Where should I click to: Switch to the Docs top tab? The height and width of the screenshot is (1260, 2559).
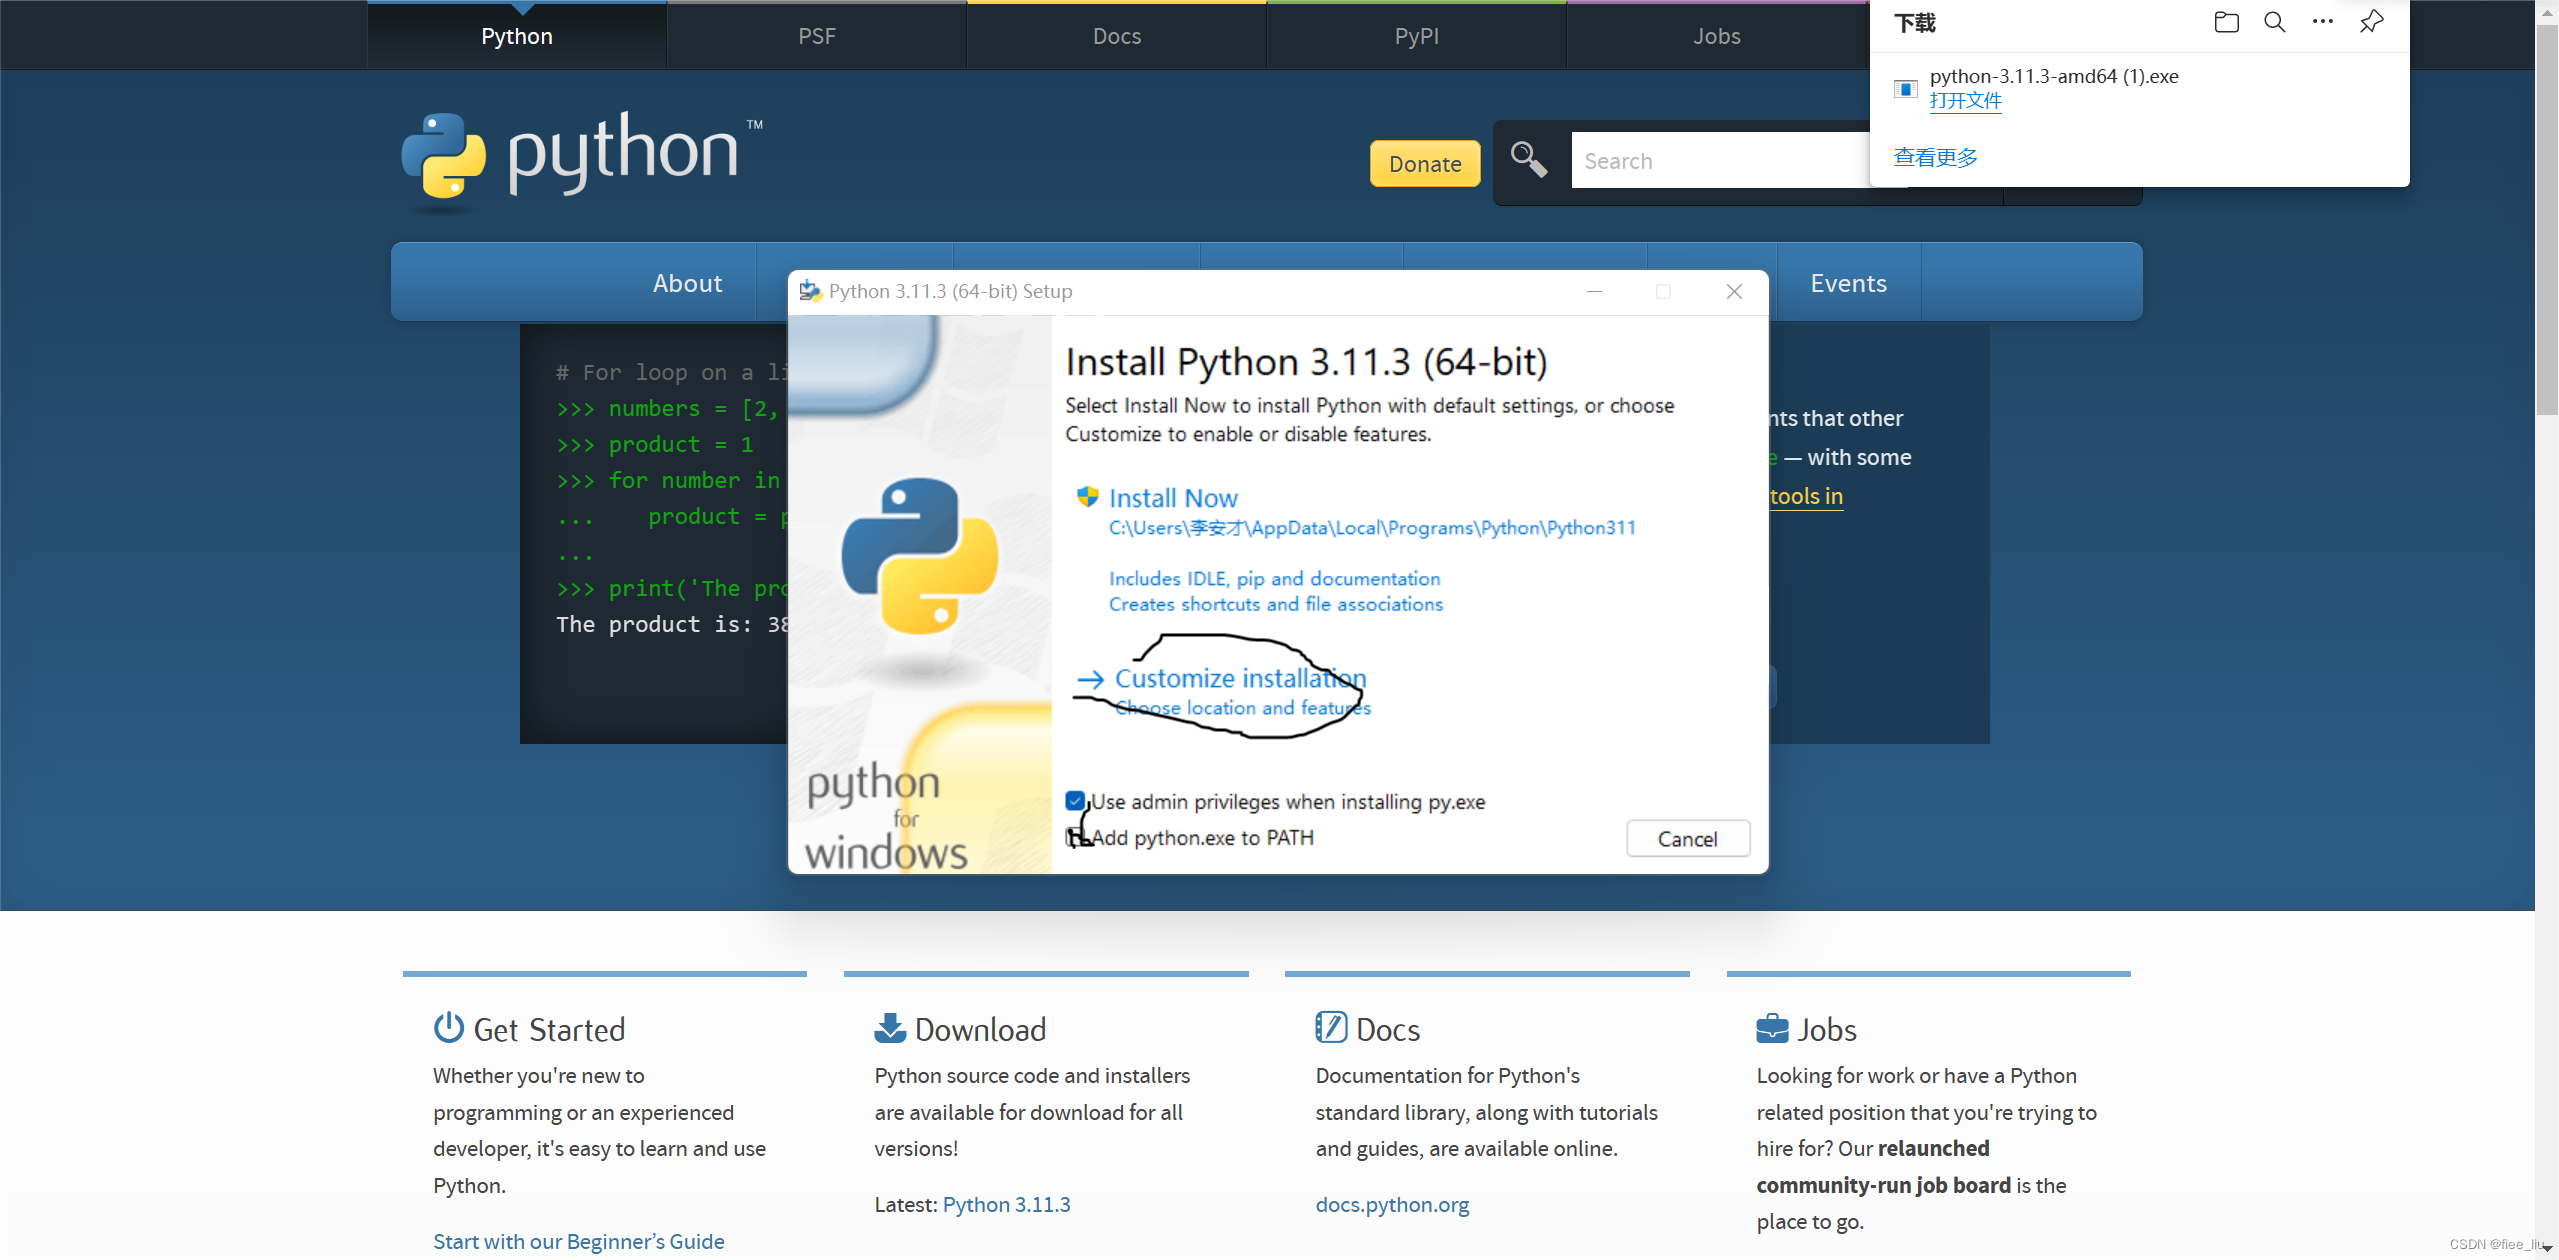1116,36
